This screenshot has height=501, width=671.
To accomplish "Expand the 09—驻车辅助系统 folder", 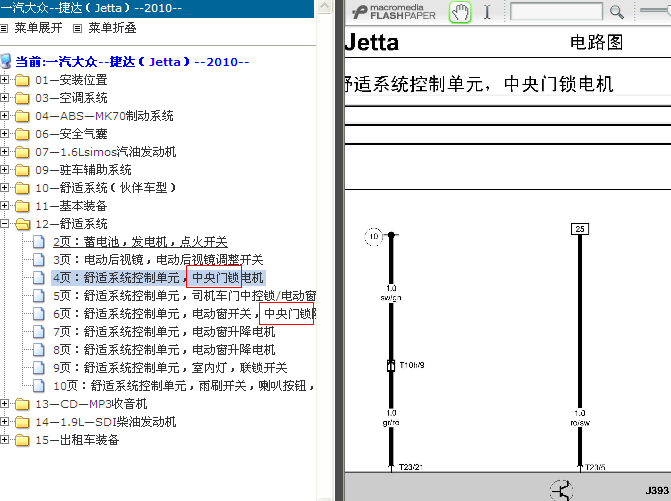I will click(x=4, y=169).
